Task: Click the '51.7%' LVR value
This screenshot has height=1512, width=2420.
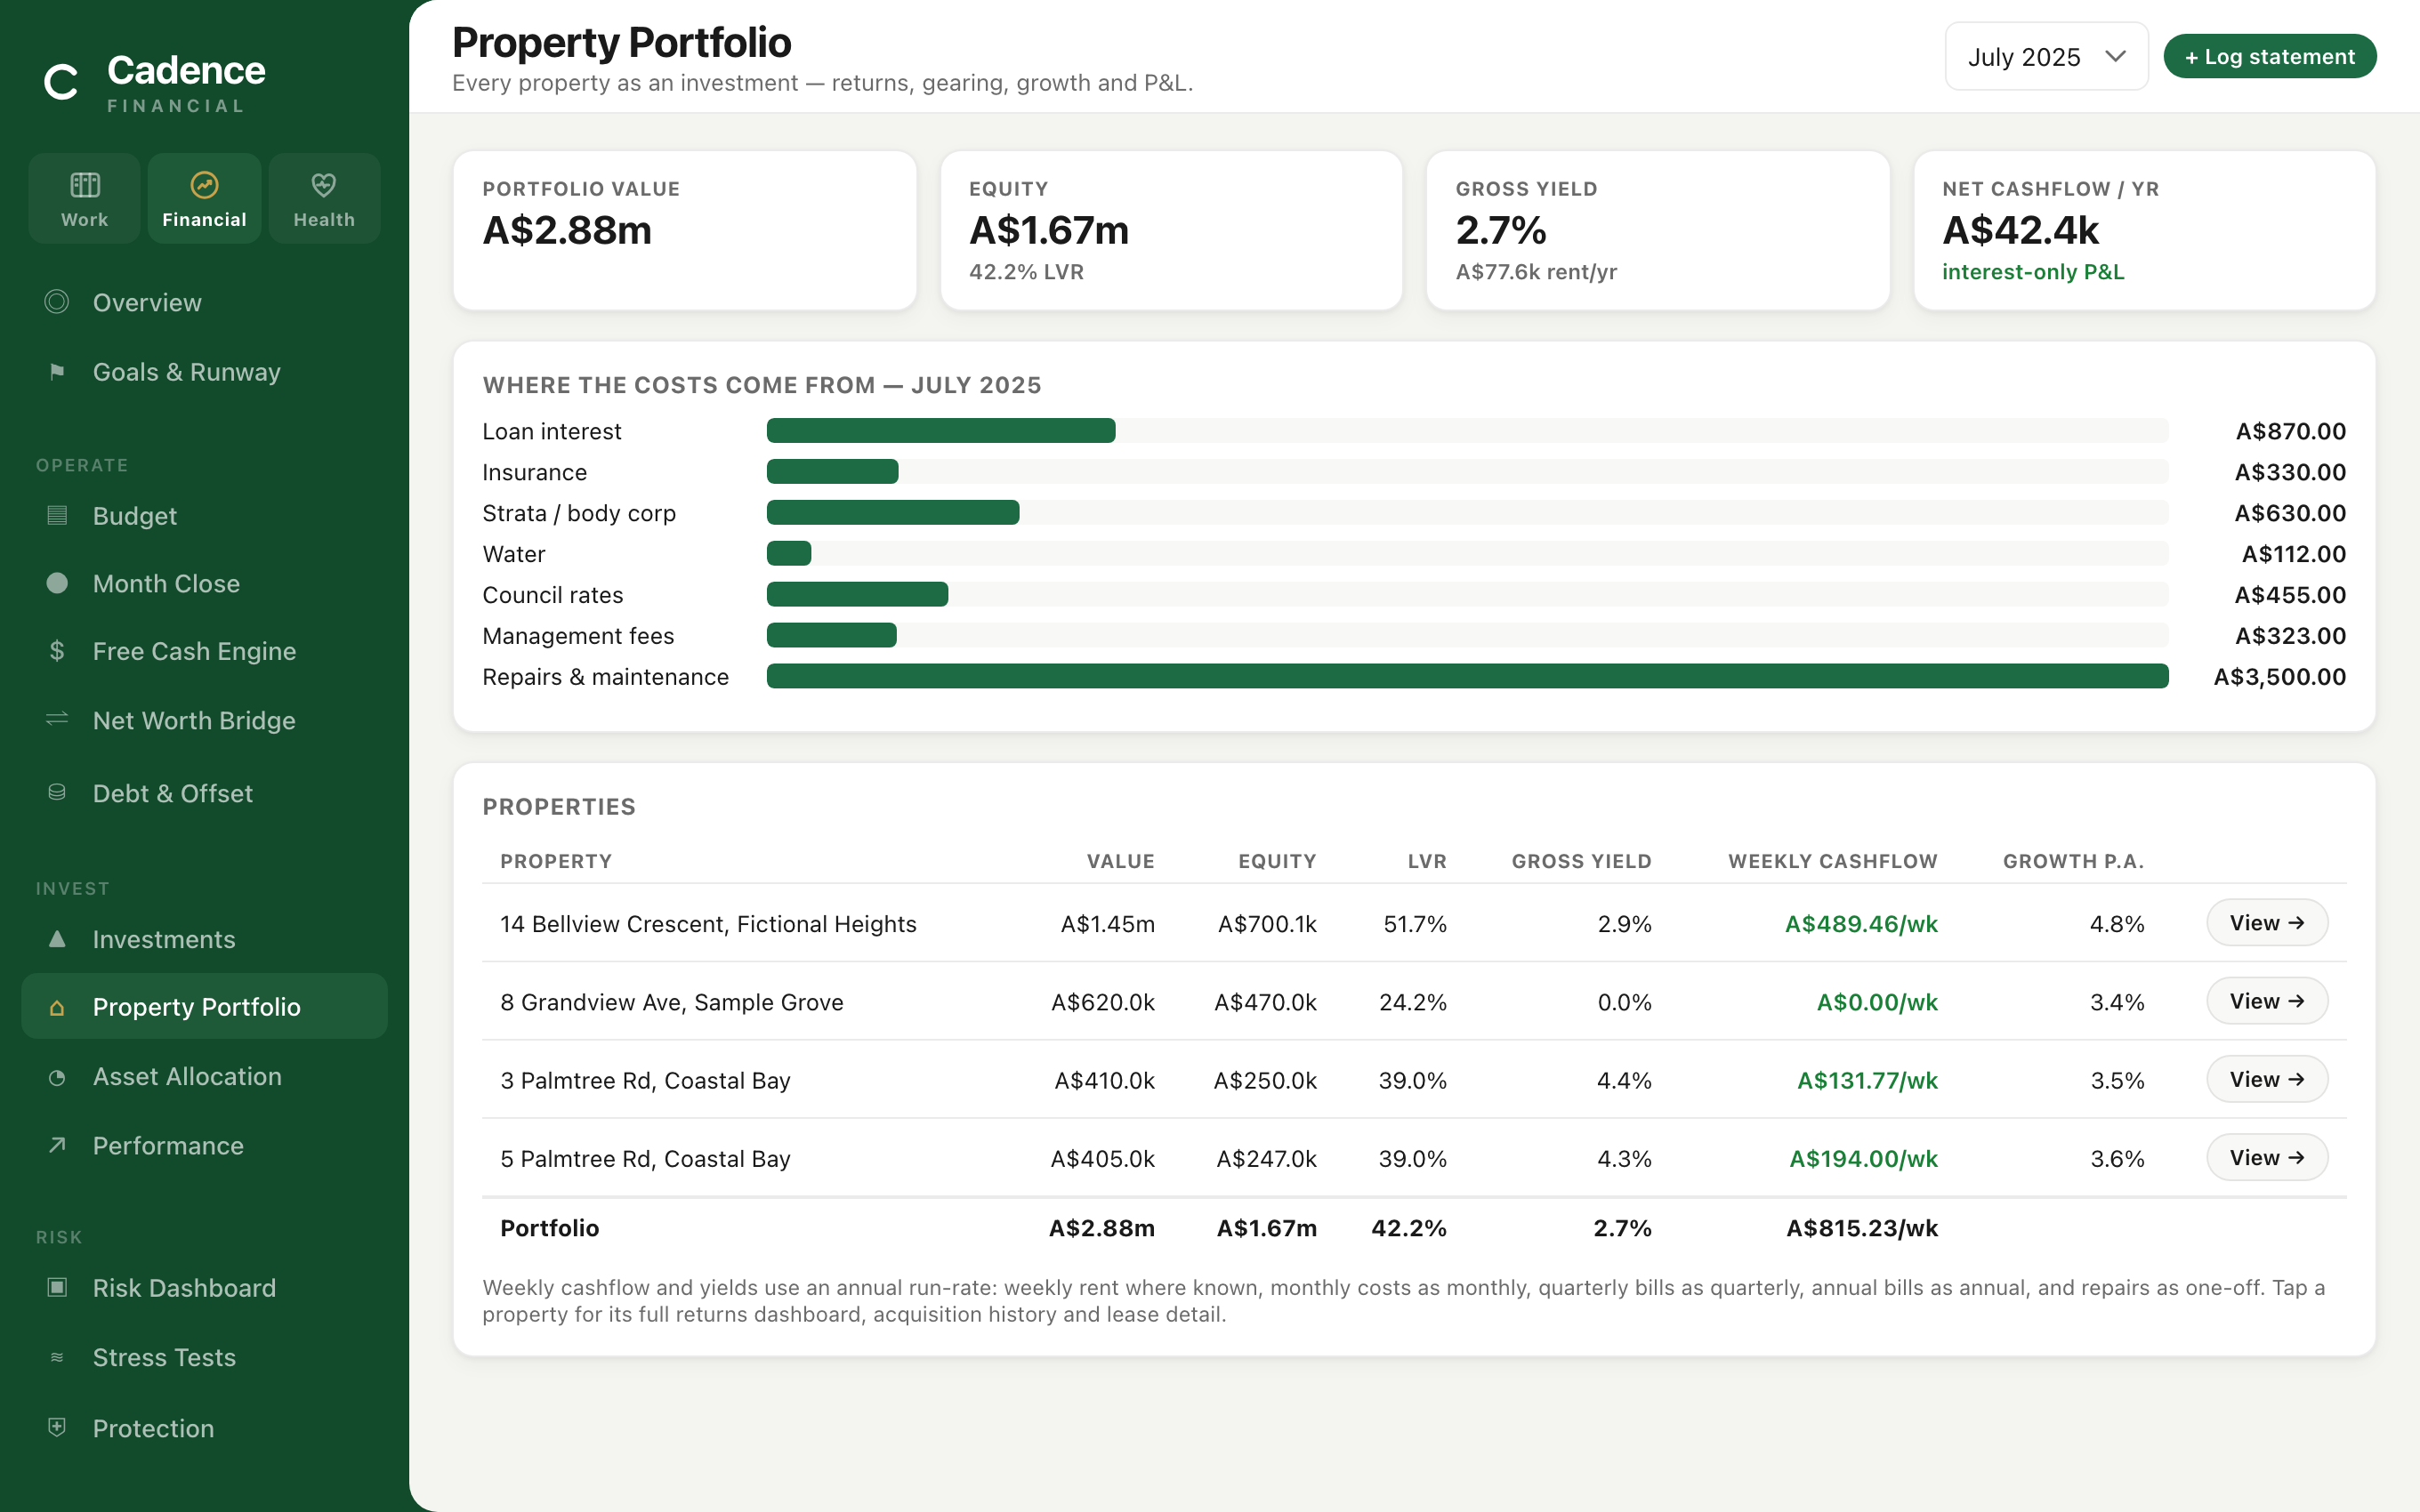Action: (x=1415, y=924)
